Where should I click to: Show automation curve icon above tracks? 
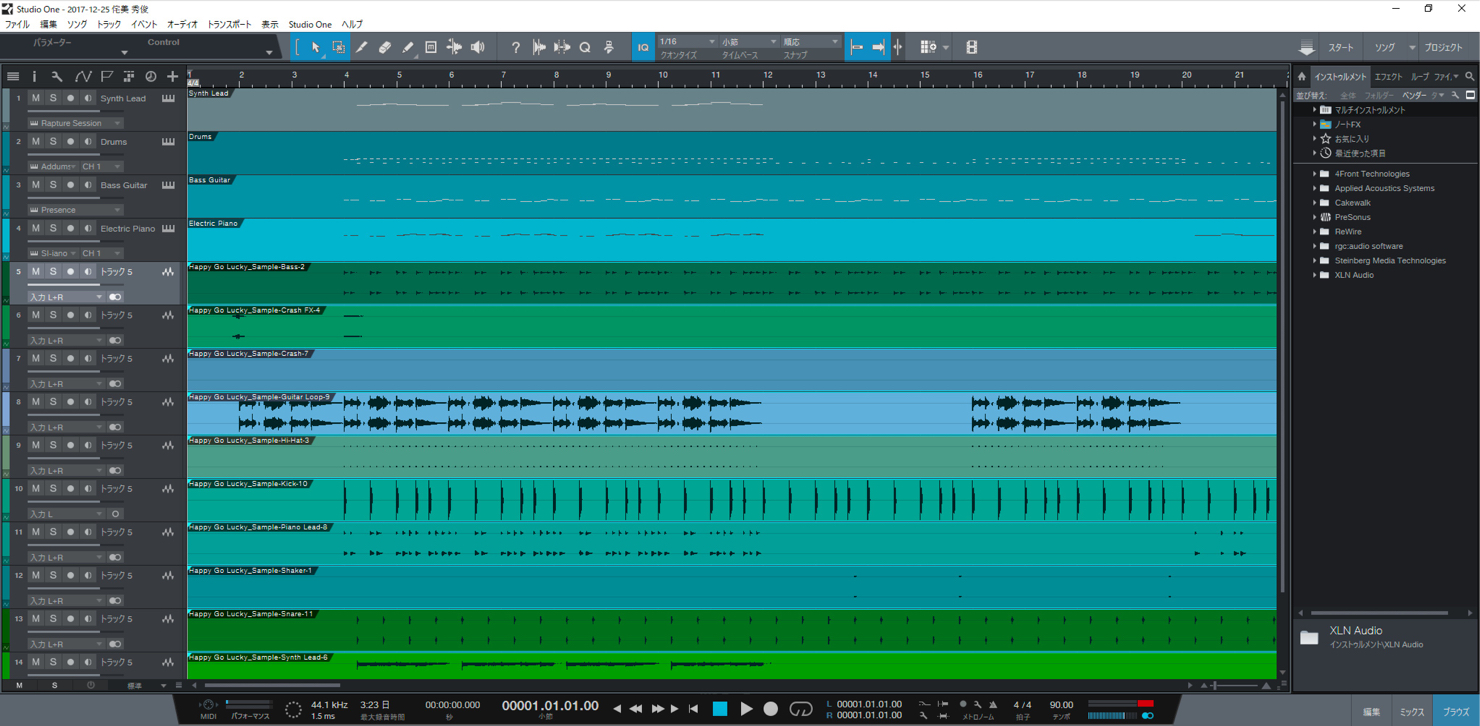82,77
